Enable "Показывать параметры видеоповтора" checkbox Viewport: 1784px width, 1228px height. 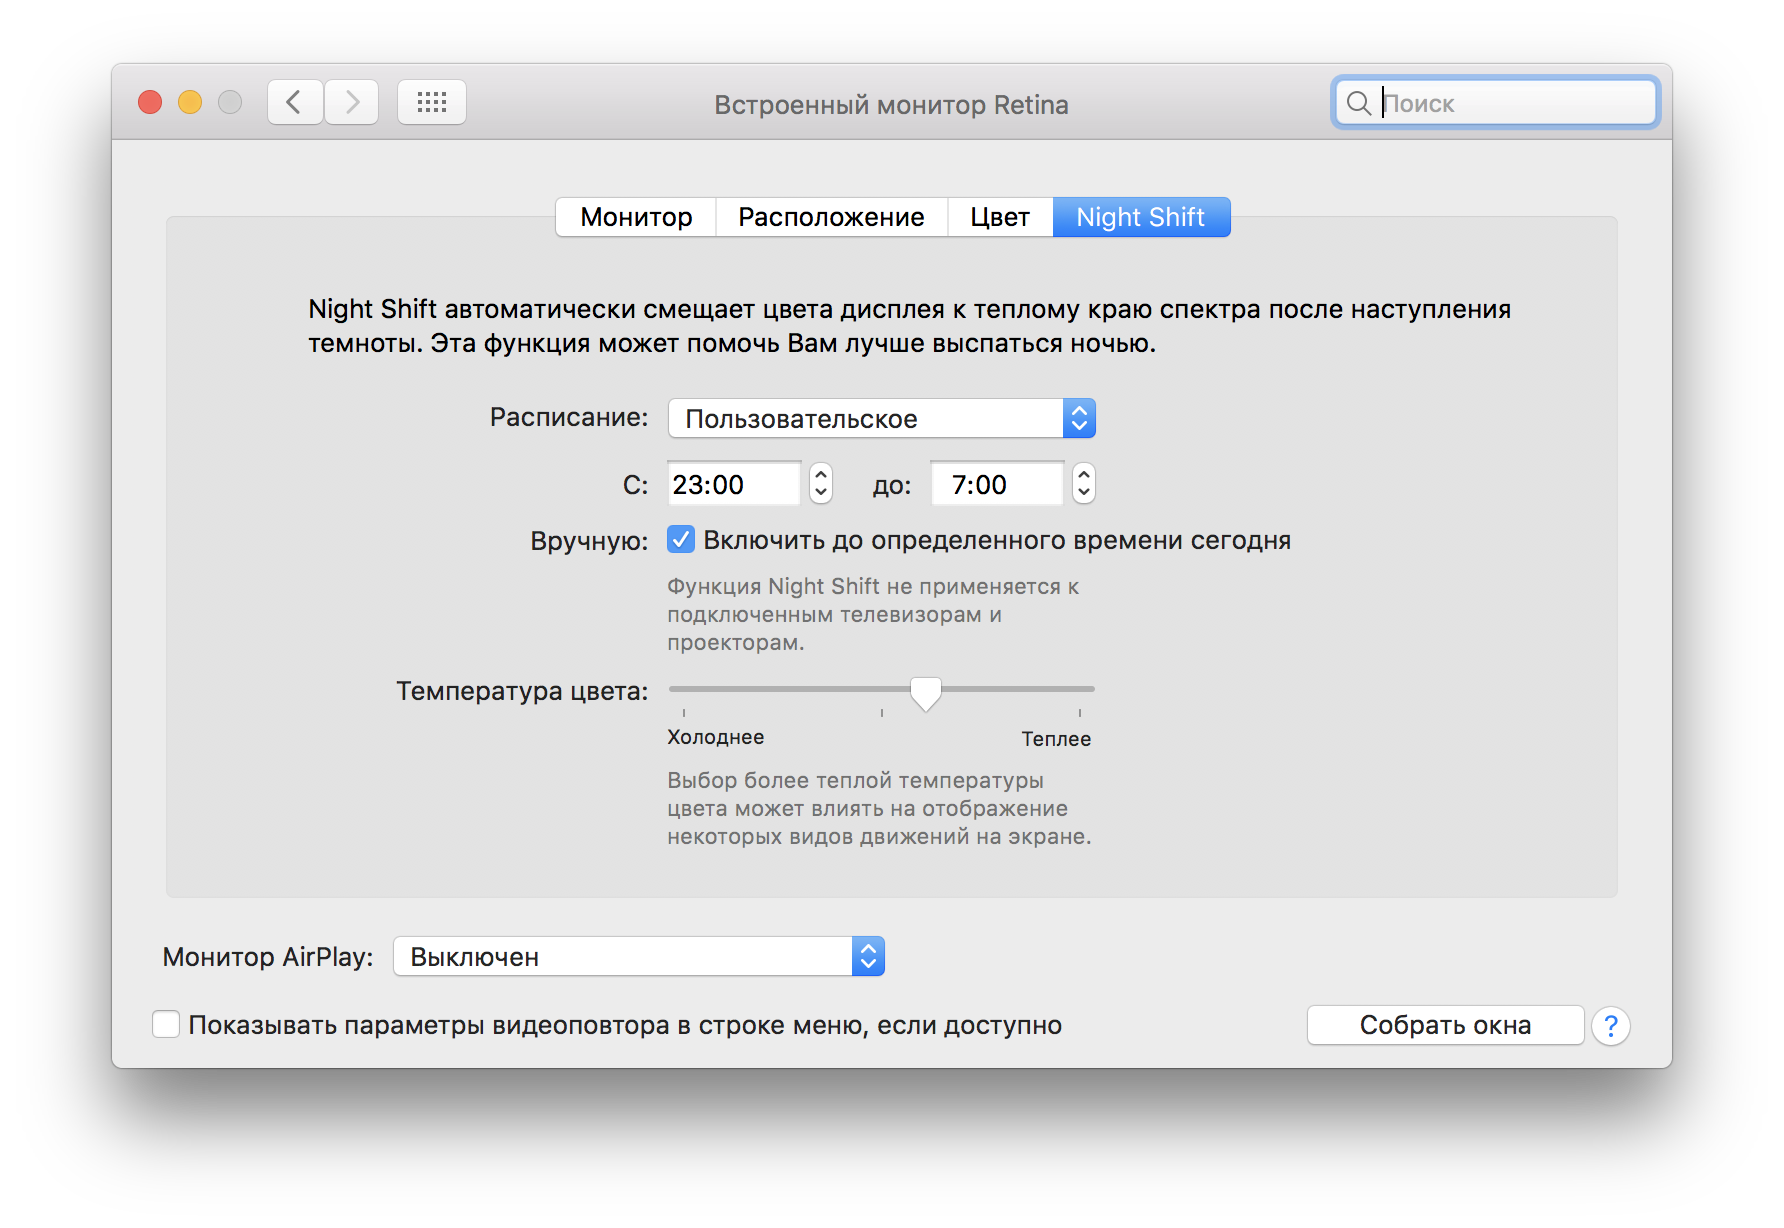(x=166, y=1025)
